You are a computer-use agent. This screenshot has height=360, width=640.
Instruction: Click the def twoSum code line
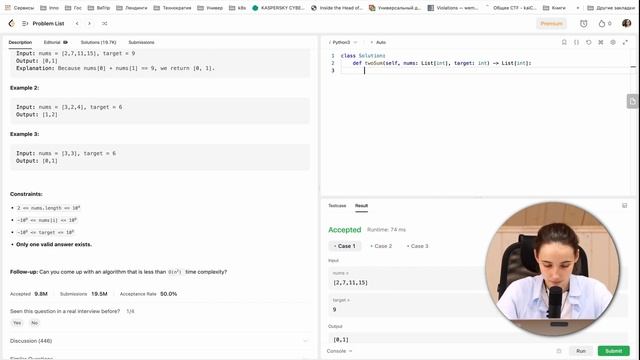pos(442,63)
